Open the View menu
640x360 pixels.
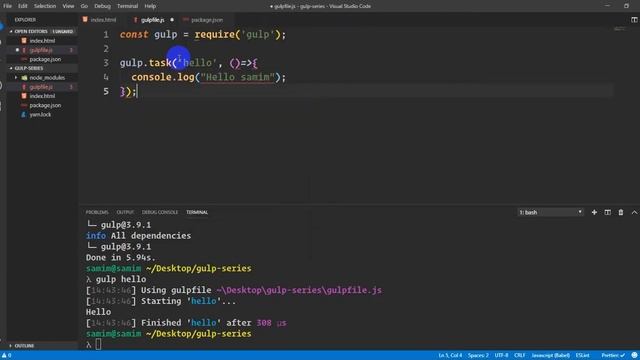click(x=68, y=6)
